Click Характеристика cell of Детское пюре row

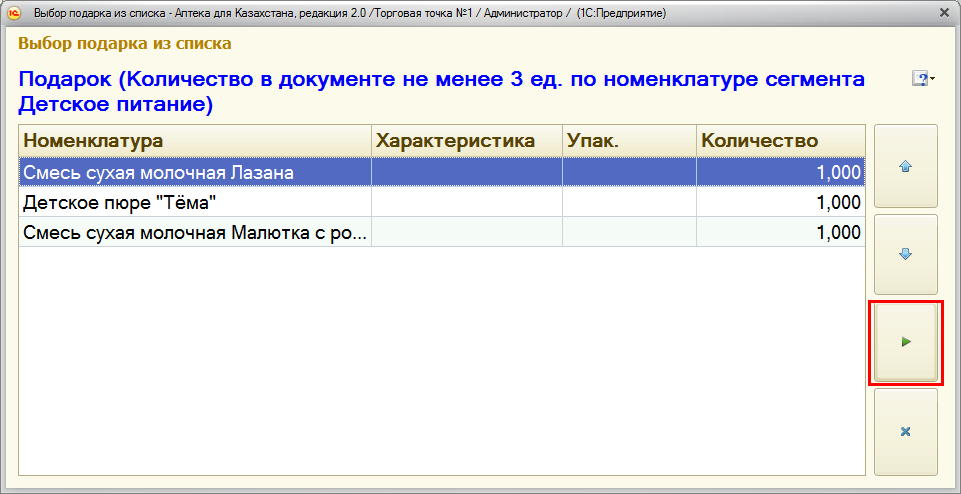pyautogui.click(x=466, y=203)
